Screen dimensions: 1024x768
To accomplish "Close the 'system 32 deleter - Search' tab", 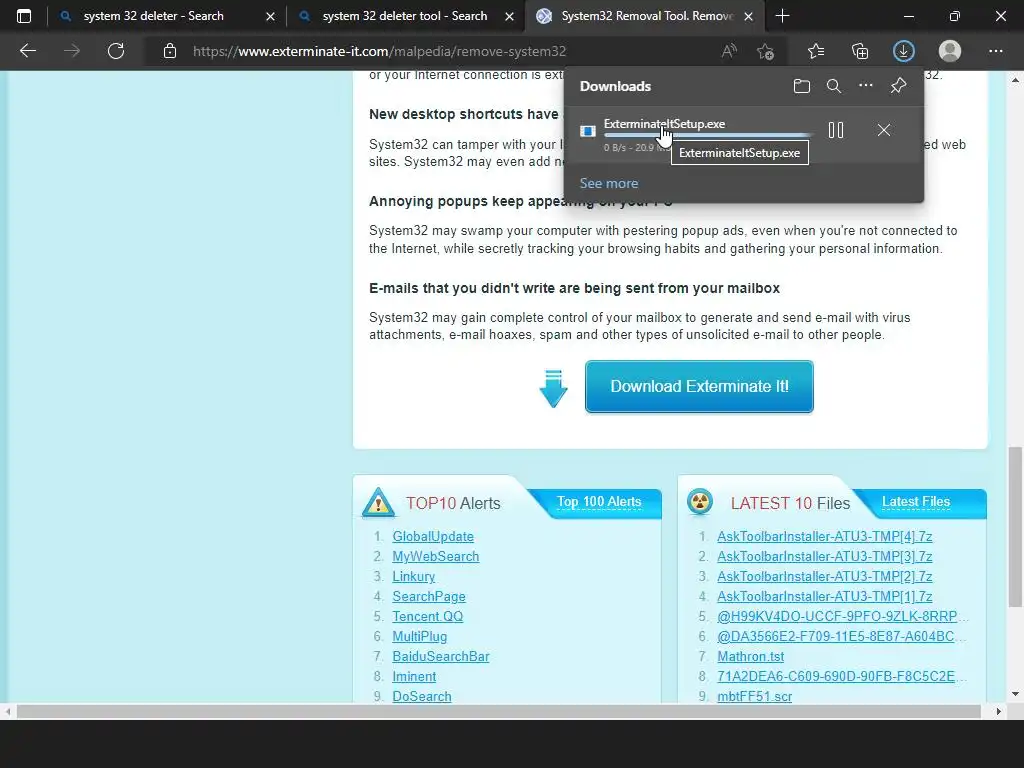I will coord(270,16).
